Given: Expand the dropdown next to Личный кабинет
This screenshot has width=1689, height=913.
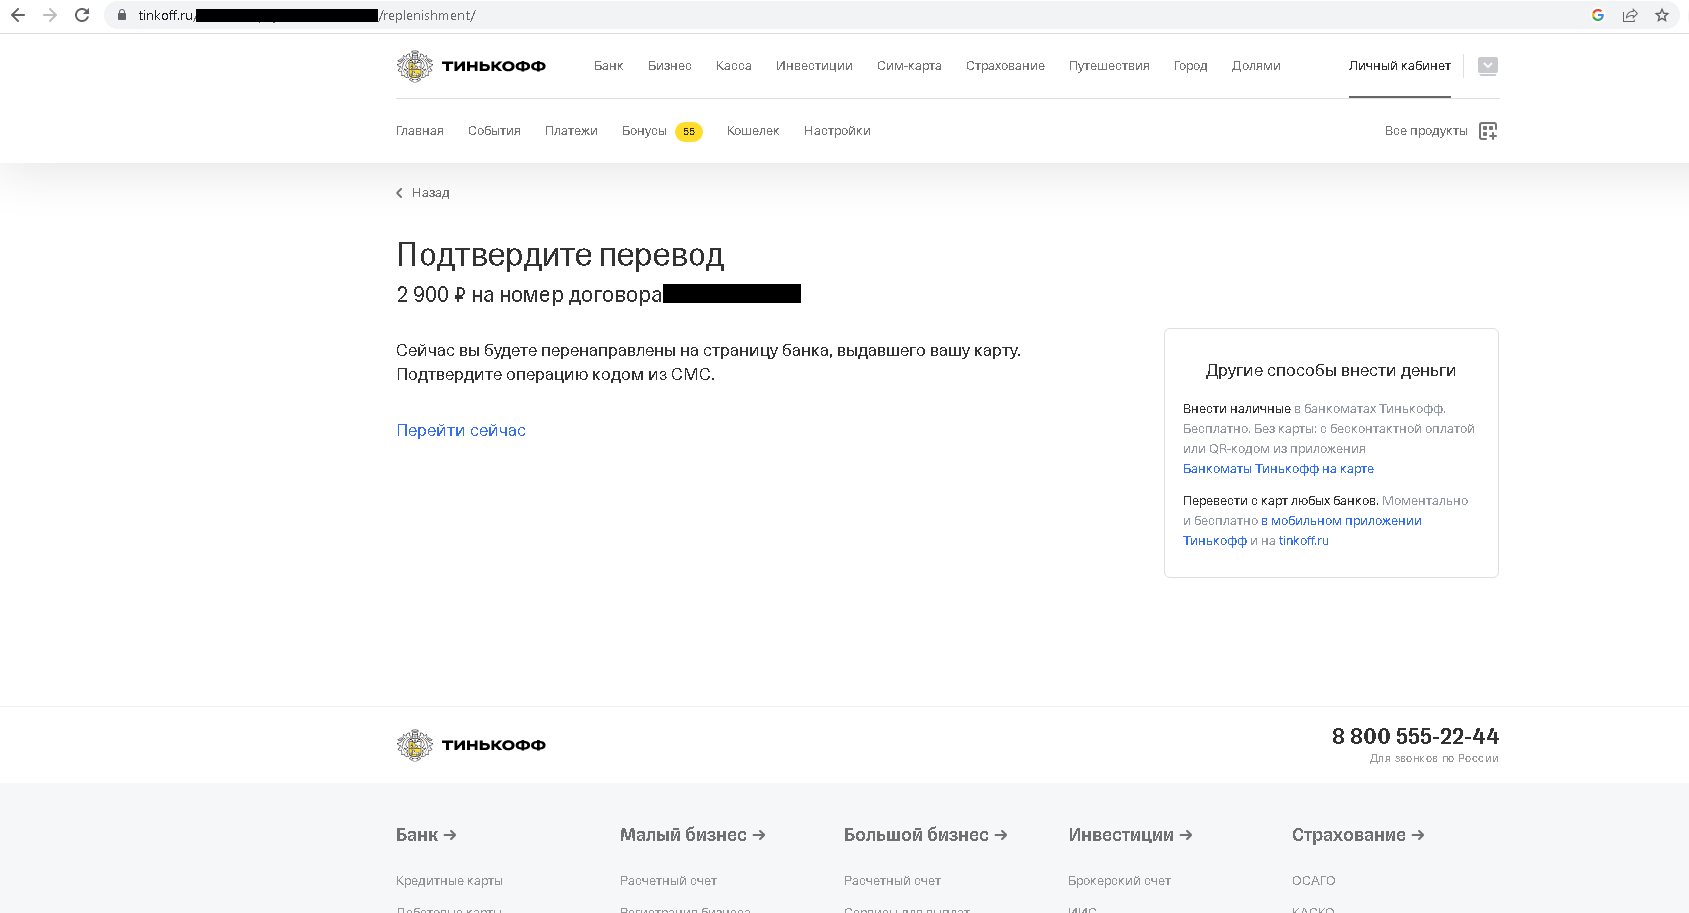Looking at the screenshot, I should click(1487, 65).
